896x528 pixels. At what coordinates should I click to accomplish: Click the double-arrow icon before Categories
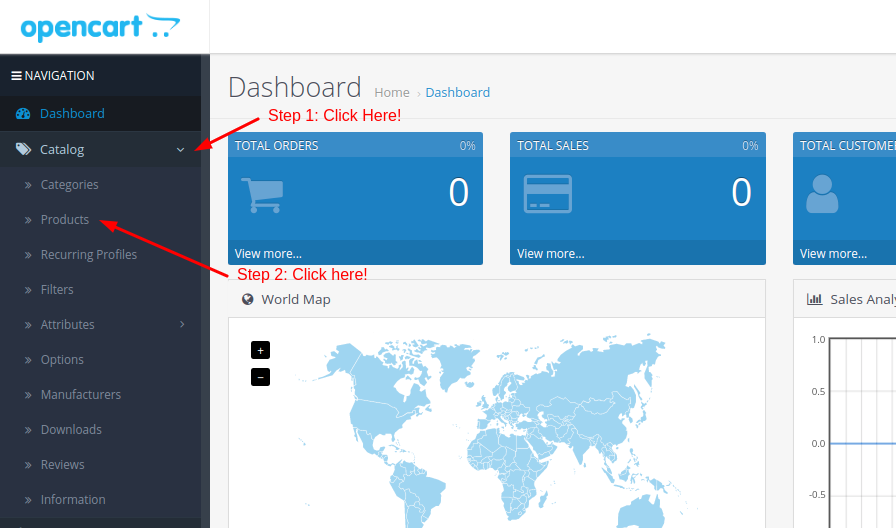click(28, 185)
